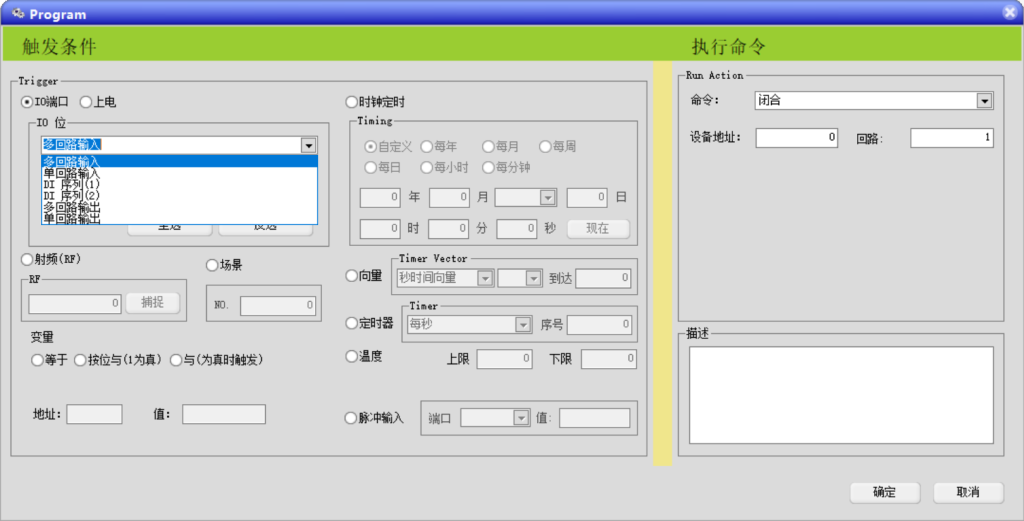Select the 上电 trigger radio button

(x=86, y=102)
